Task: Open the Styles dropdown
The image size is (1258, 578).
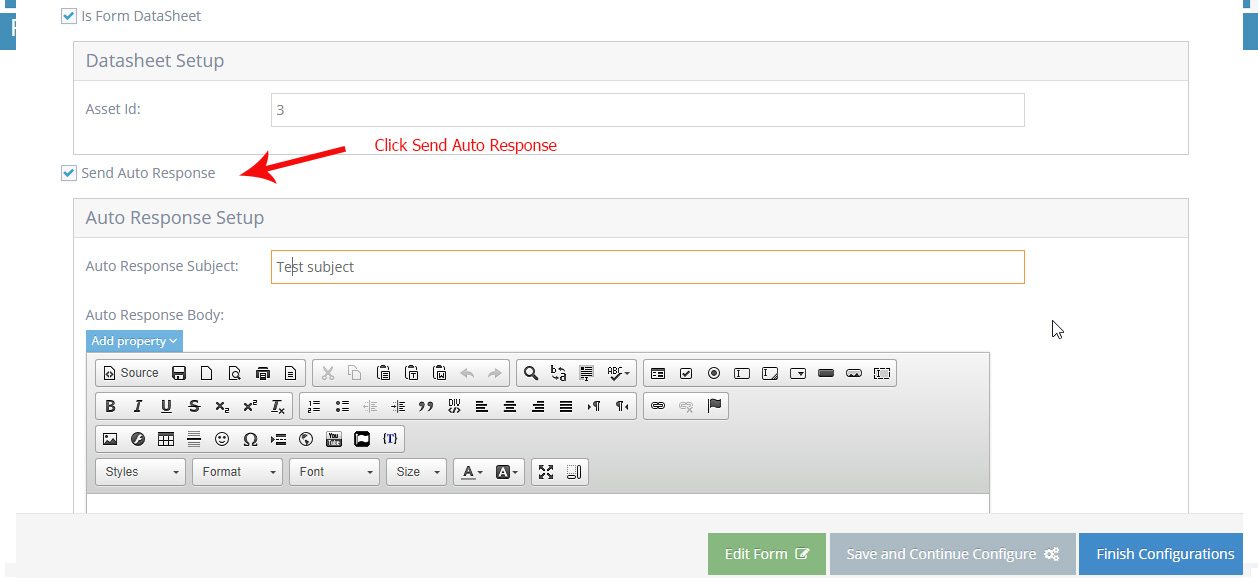Action: pos(140,472)
